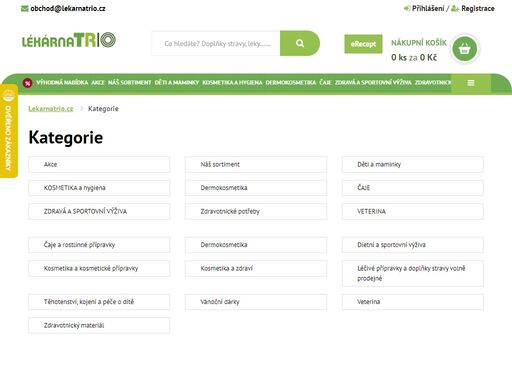The width and height of the screenshot is (512, 384).
Task: Open Čaje a rostlinné přípravky category
Action: click(x=99, y=245)
